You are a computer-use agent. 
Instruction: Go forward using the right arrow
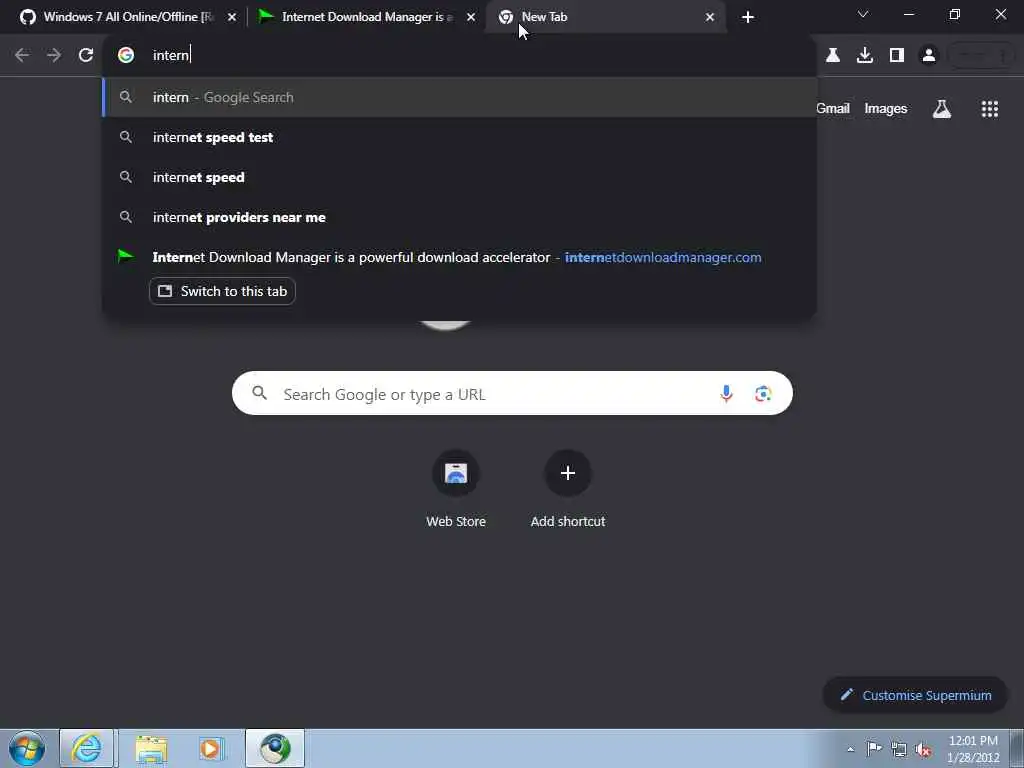(x=54, y=55)
